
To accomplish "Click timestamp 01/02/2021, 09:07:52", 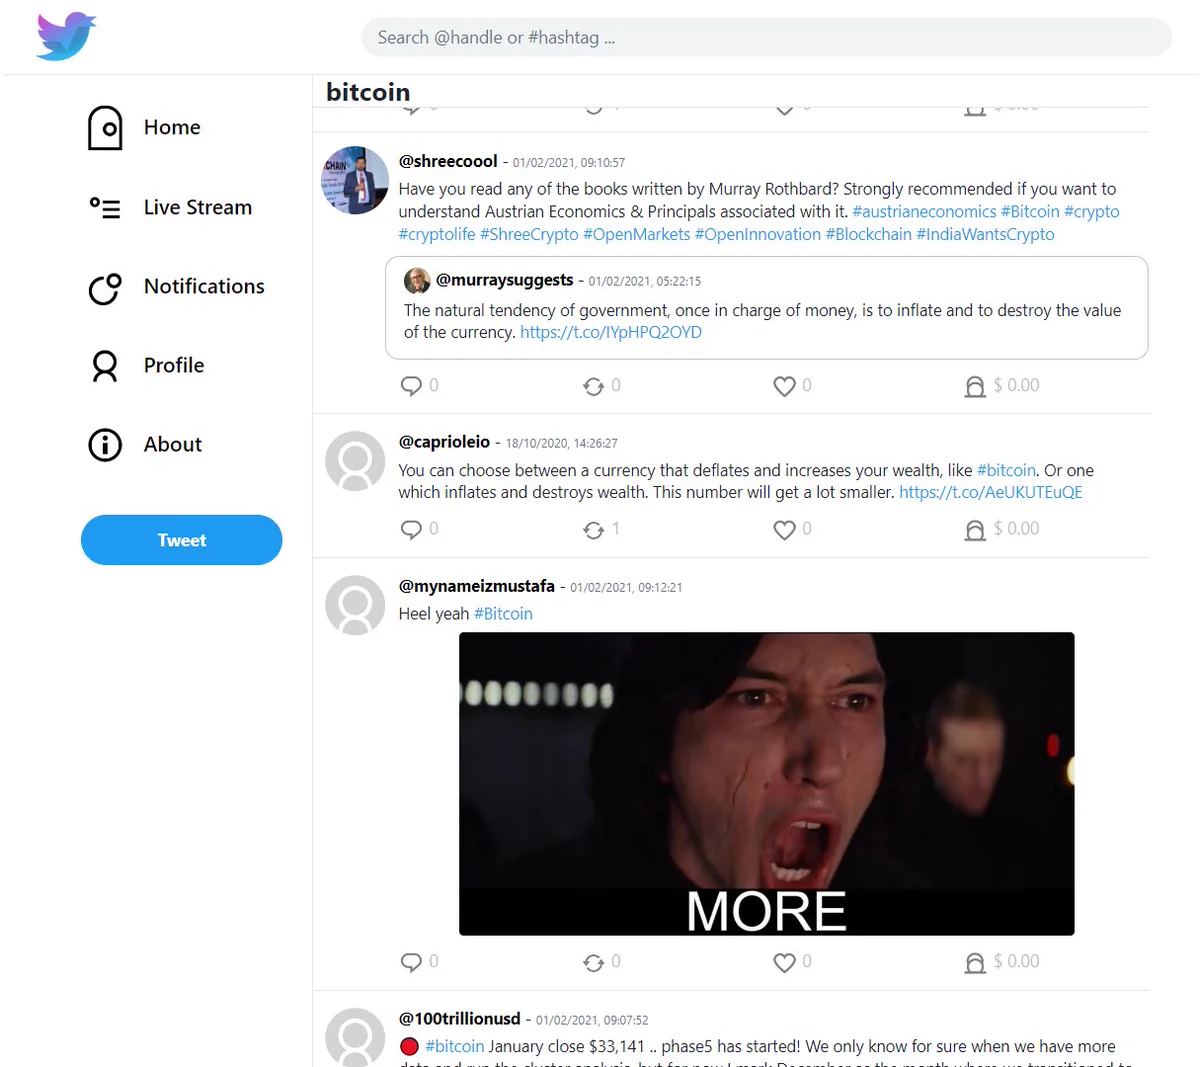I will (x=592, y=1020).
